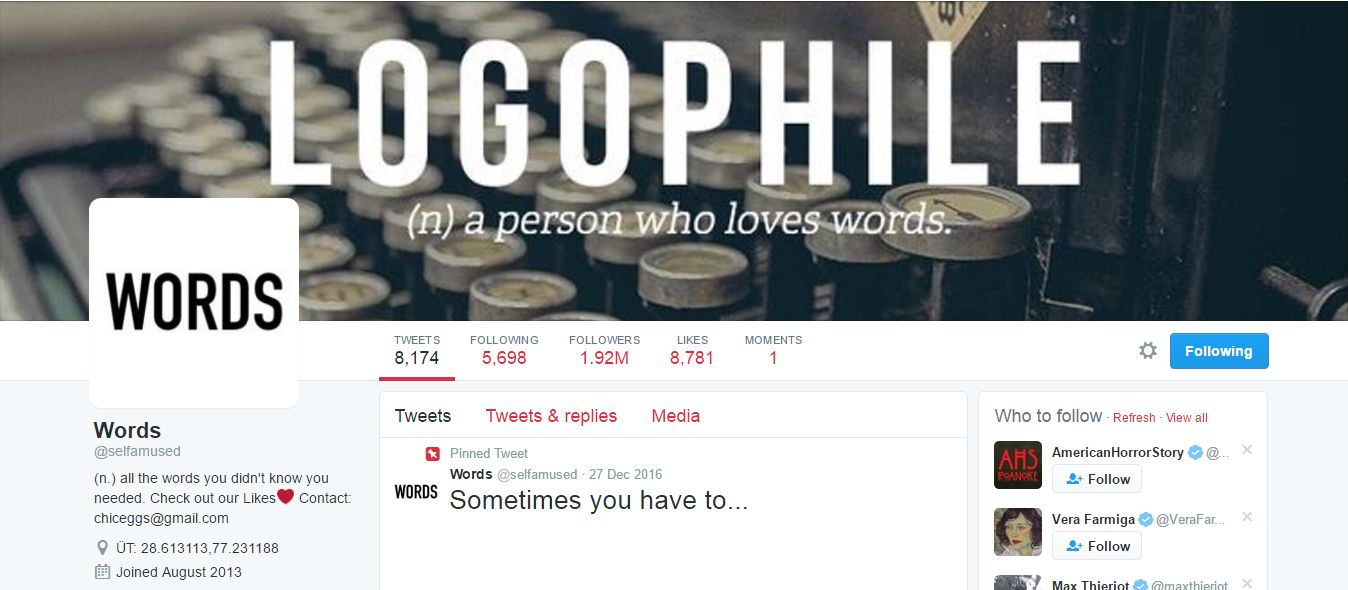Refresh the Who to follow list
This screenshot has height=590, width=1348.
pos(1134,418)
